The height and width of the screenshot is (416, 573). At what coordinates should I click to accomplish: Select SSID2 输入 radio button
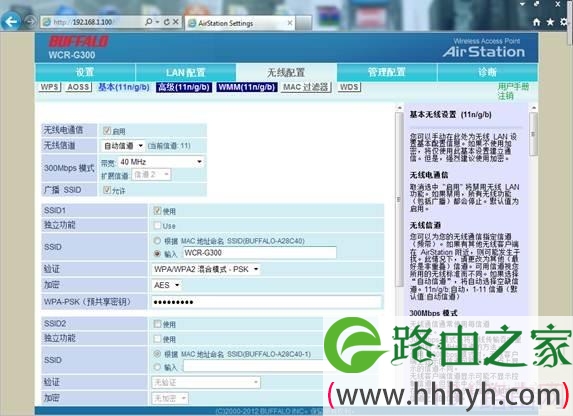(x=157, y=366)
